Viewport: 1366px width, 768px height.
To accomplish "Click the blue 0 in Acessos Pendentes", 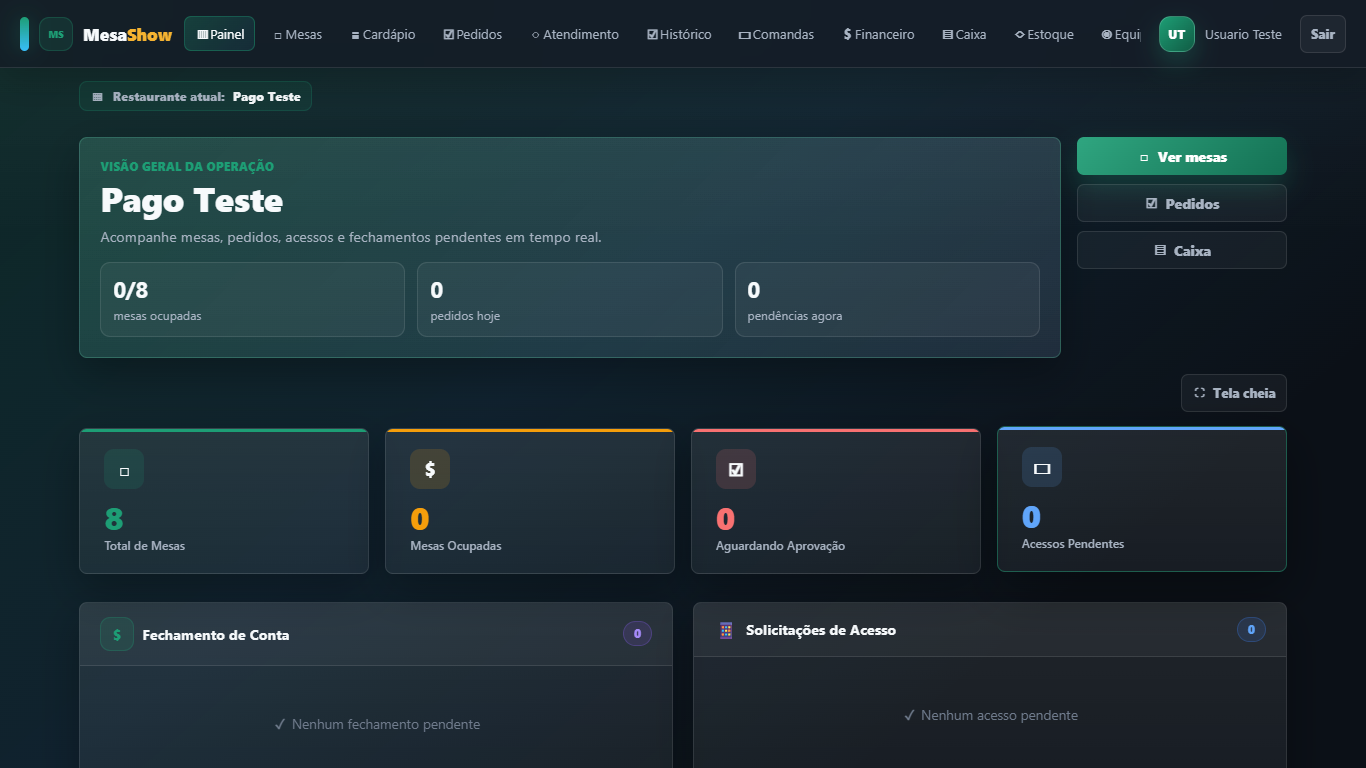I will 1032,517.
